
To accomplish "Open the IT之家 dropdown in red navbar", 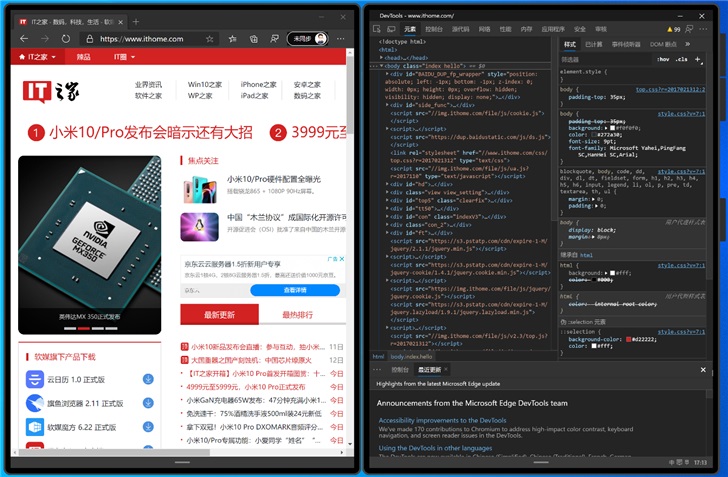I will (x=40, y=57).
